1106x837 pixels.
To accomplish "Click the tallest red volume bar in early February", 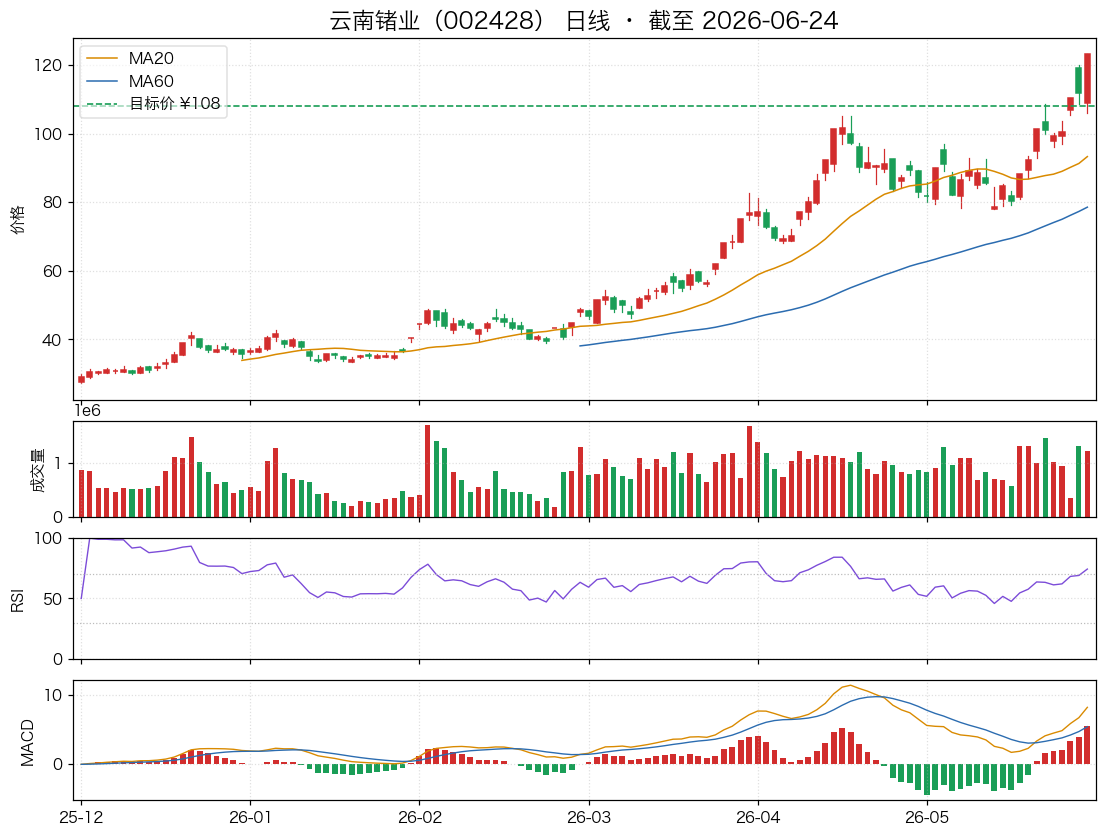I will click(x=427, y=471).
